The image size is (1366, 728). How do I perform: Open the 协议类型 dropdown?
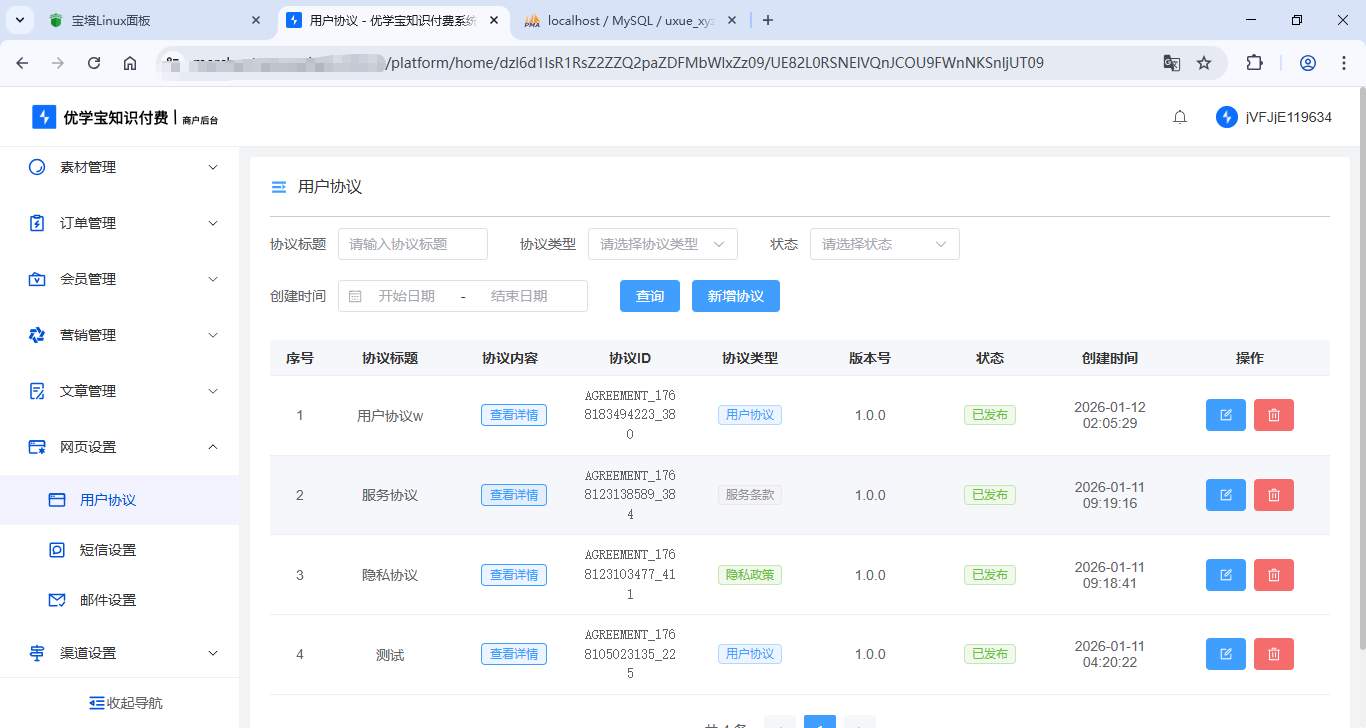(x=662, y=244)
